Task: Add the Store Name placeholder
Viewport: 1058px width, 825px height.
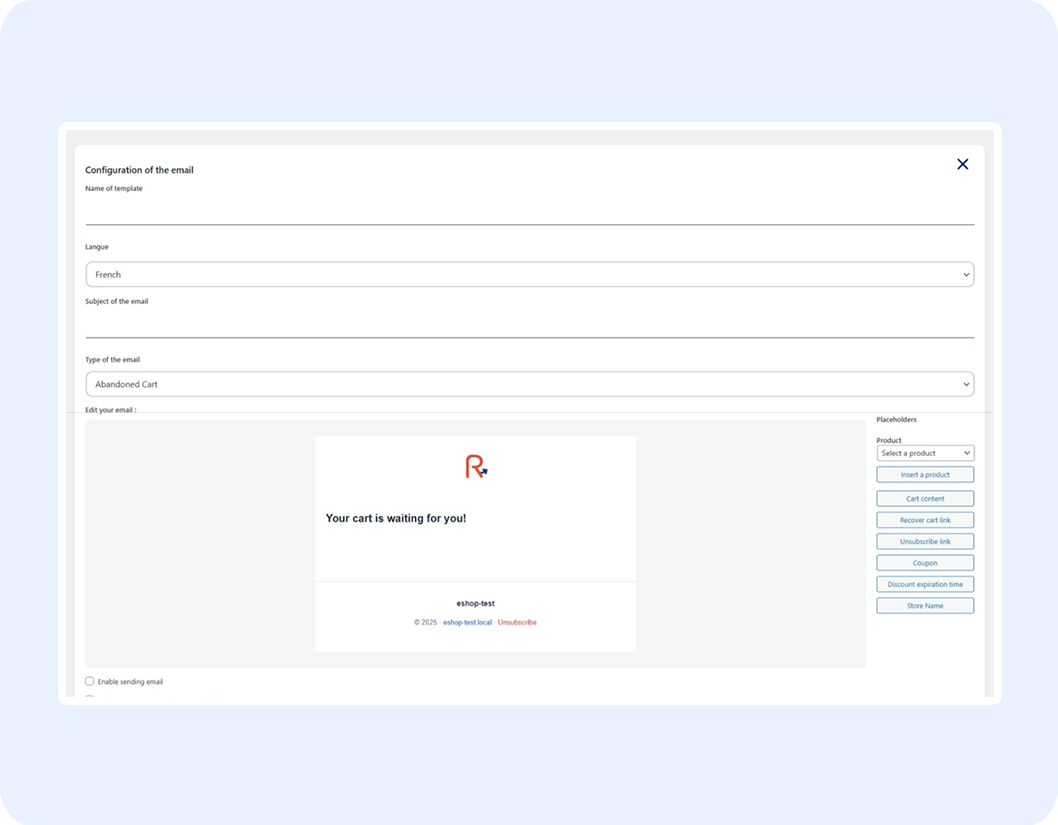Action: (925, 605)
